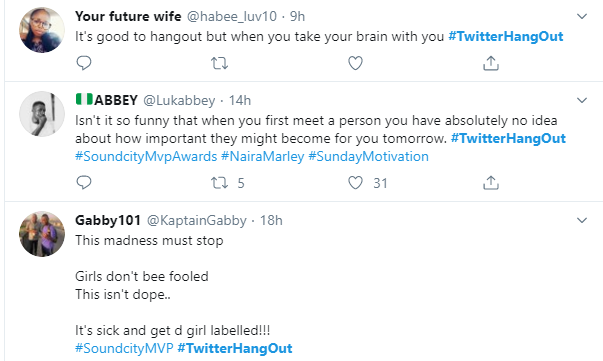Screen dimensions: 603x361
Task: Reply to the habee_luv10 tweet
Action: pyautogui.click(x=84, y=63)
